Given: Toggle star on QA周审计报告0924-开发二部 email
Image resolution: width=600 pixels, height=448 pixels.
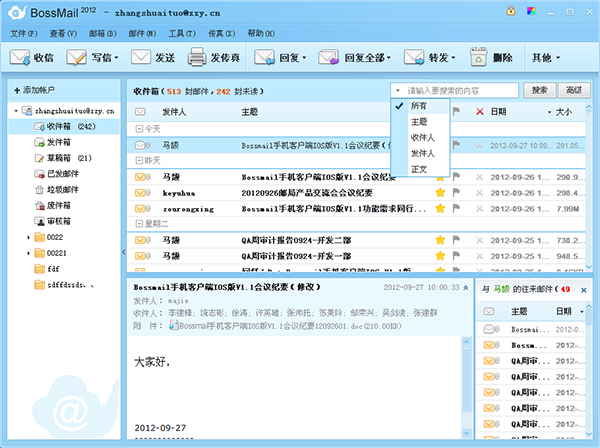Looking at the screenshot, I should point(440,240).
